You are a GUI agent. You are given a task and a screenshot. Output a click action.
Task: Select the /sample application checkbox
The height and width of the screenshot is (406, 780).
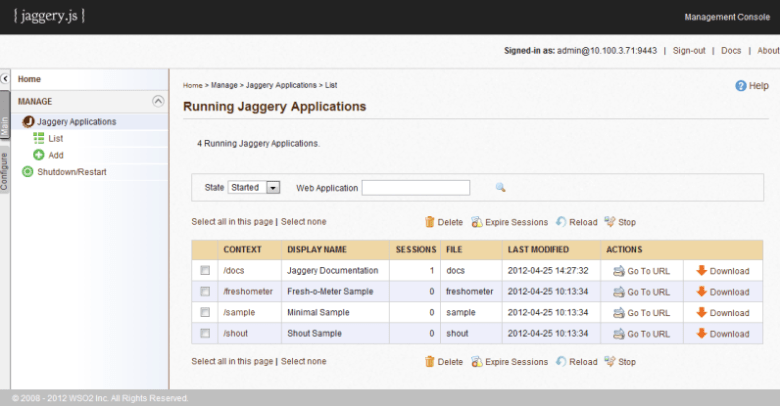[205, 312]
